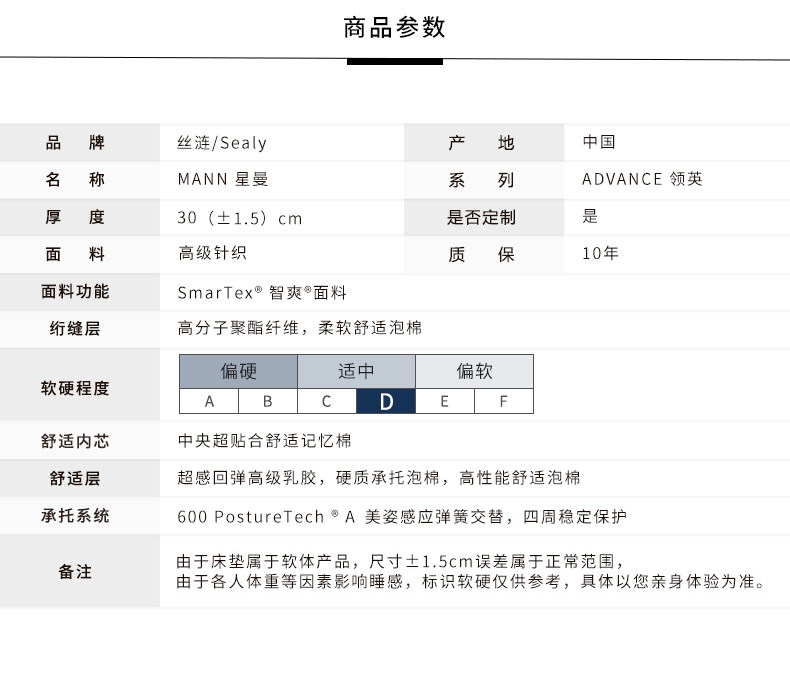Select the 承托系统 label cell
Image resolution: width=790 pixels, height=691 pixels.
80,516
